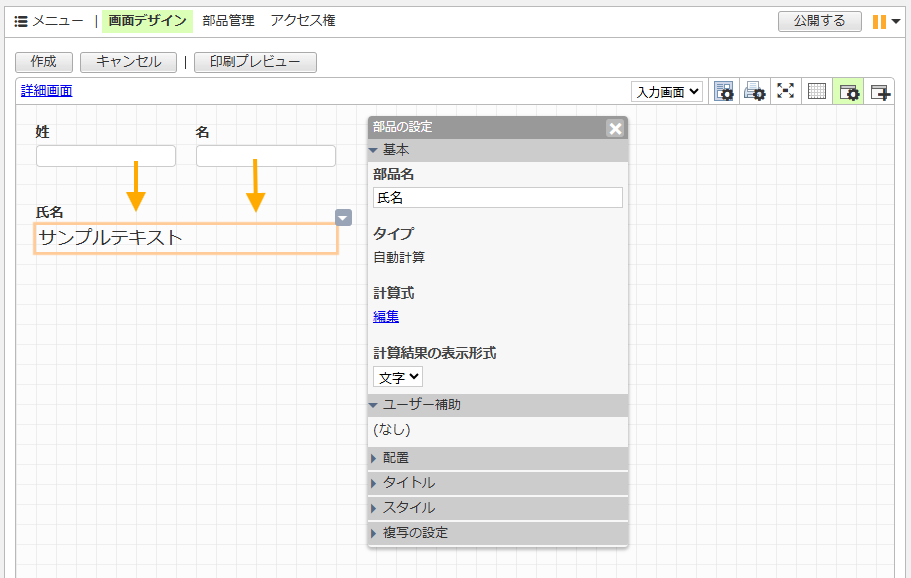Open the 入力画面 screen type dropdown

tap(667, 92)
